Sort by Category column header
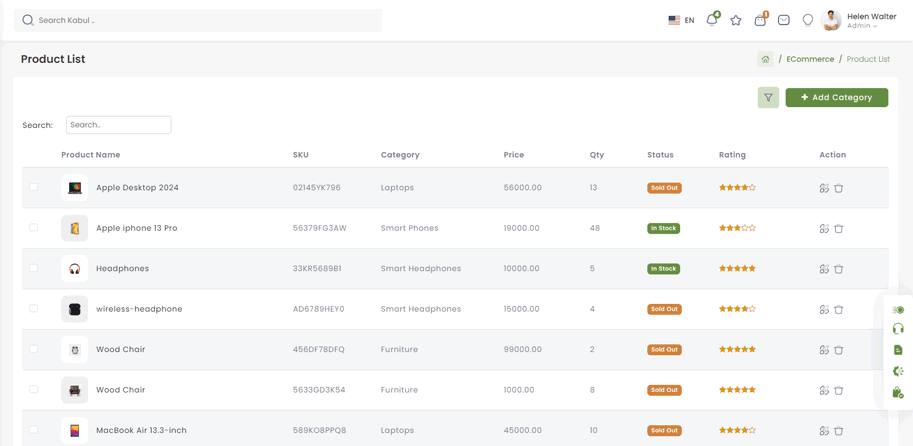The width and height of the screenshot is (913, 446). 400,155
